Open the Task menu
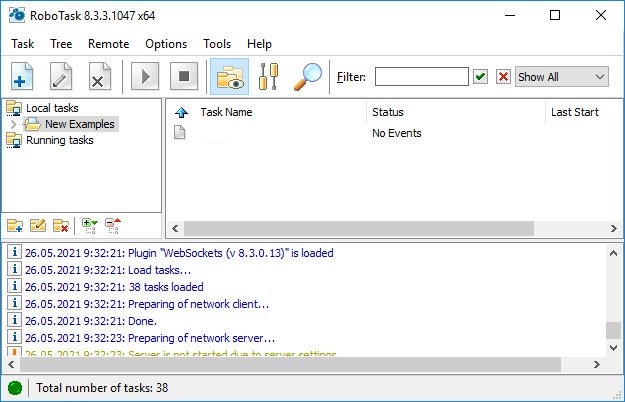 click(x=22, y=44)
